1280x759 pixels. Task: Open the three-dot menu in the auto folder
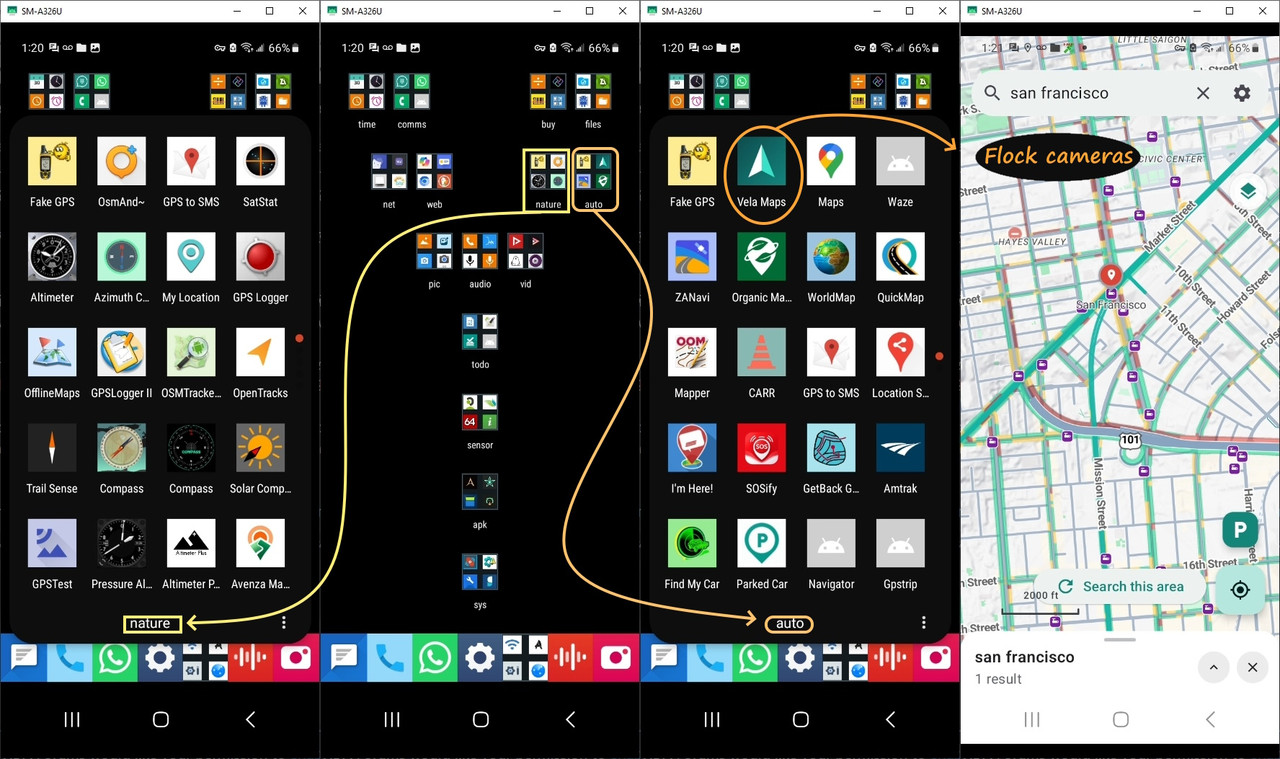(x=924, y=623)
